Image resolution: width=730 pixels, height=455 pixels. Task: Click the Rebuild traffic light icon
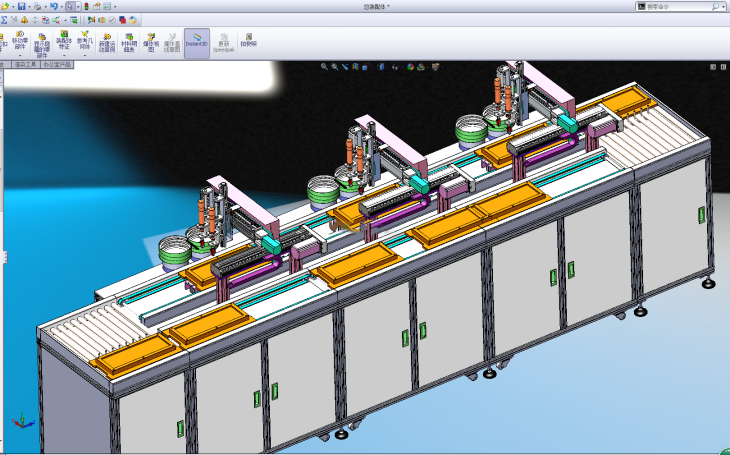86,6
